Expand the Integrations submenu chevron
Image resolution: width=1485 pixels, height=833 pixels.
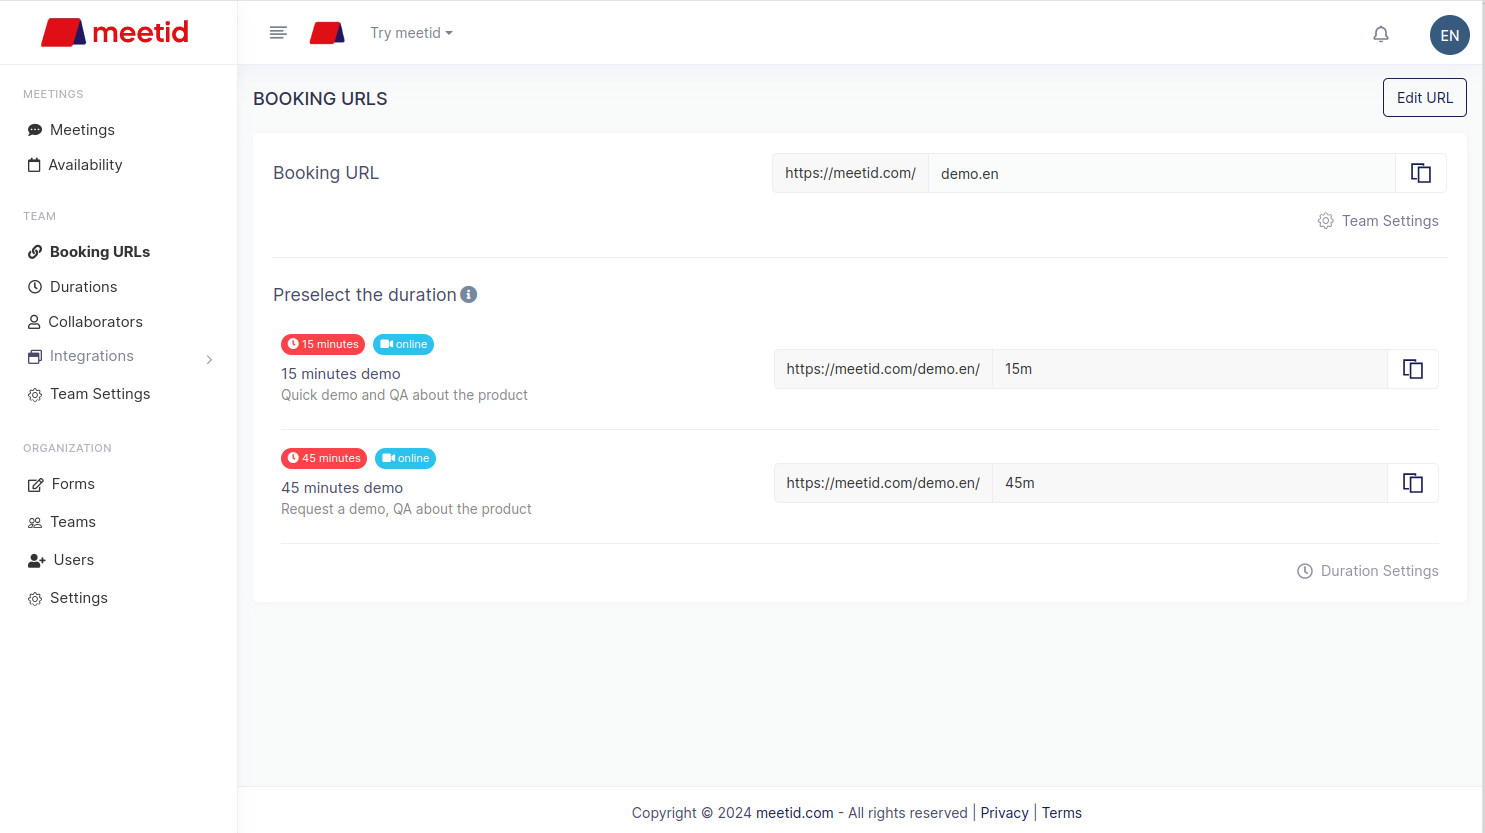(209, 359)
